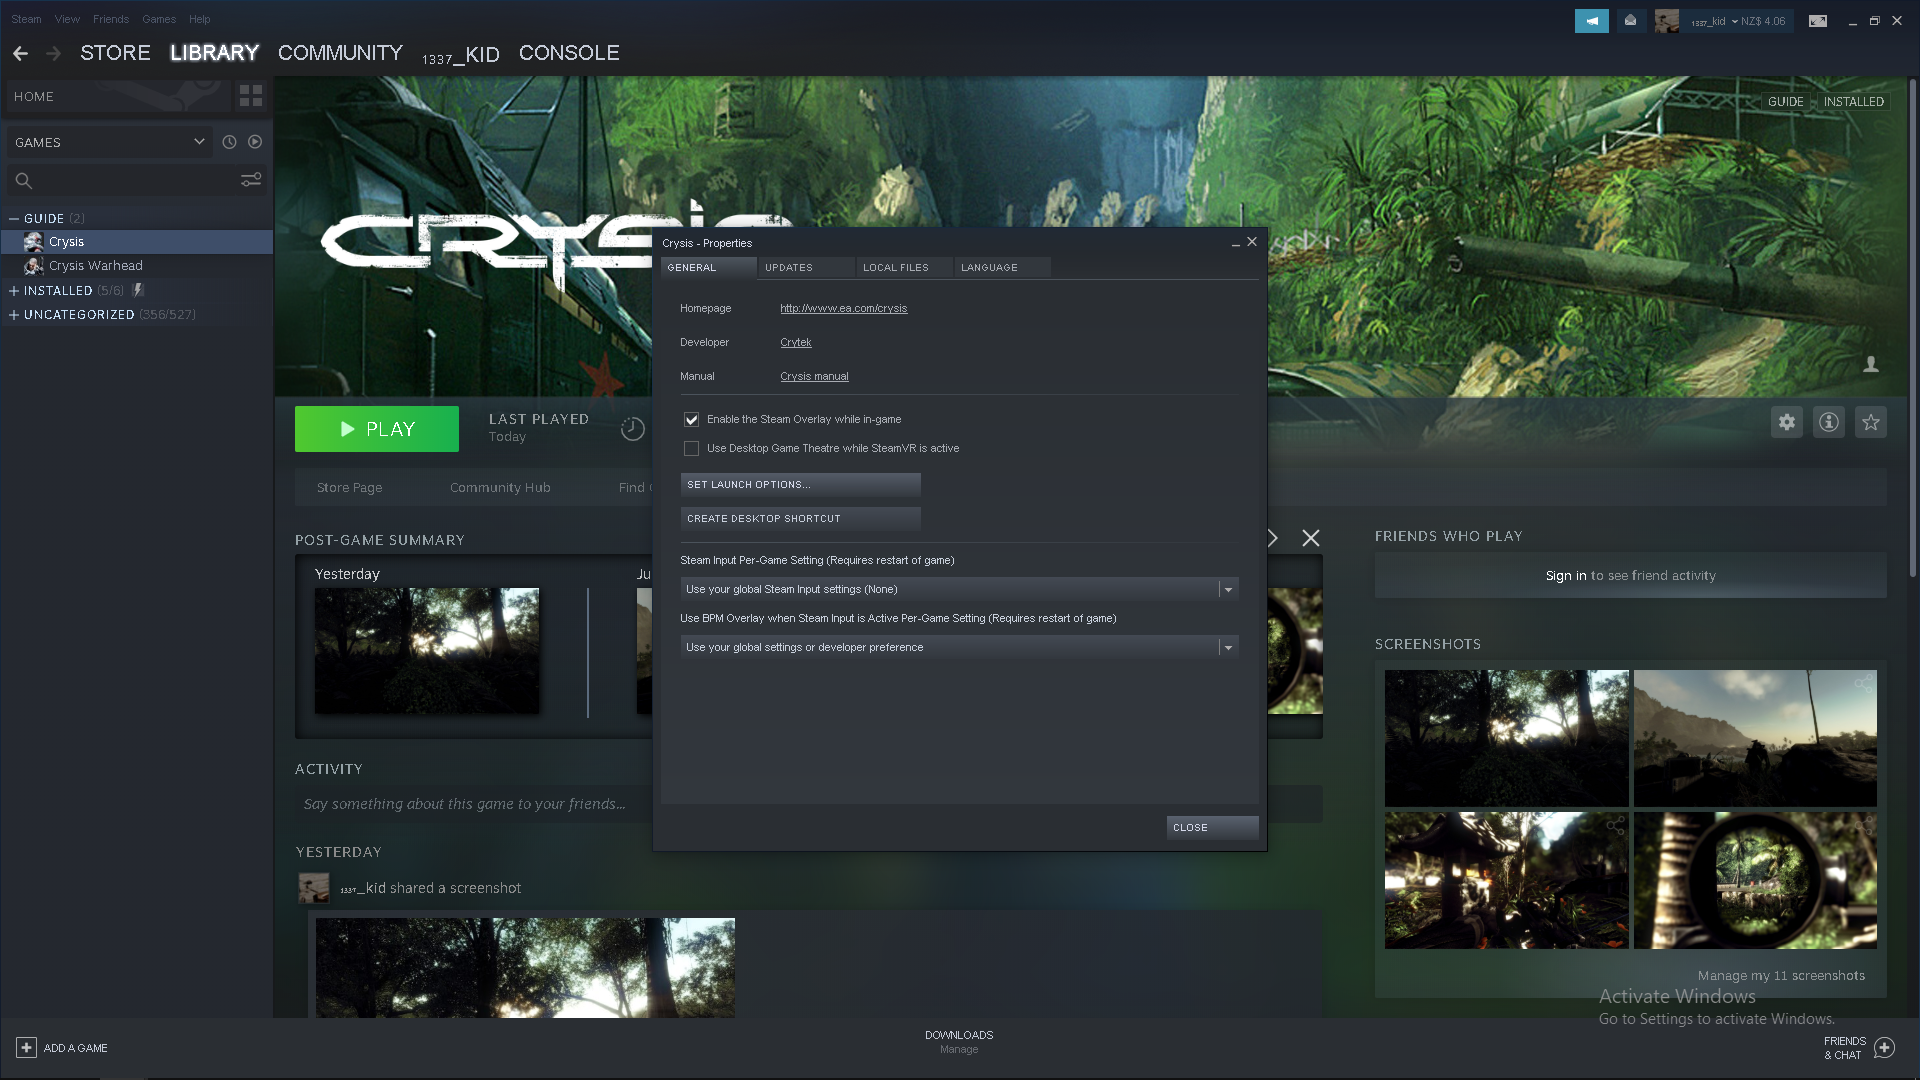Image resolution: width=1920 pixels, height=1080 pixels.
Task: Disable the Steam Overlay while in-game checkbox
Action: pos(691,419)
